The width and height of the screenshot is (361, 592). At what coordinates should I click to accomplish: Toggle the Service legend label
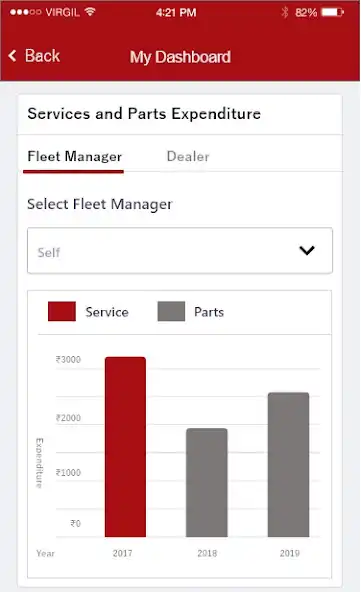(x=107, y=312)
